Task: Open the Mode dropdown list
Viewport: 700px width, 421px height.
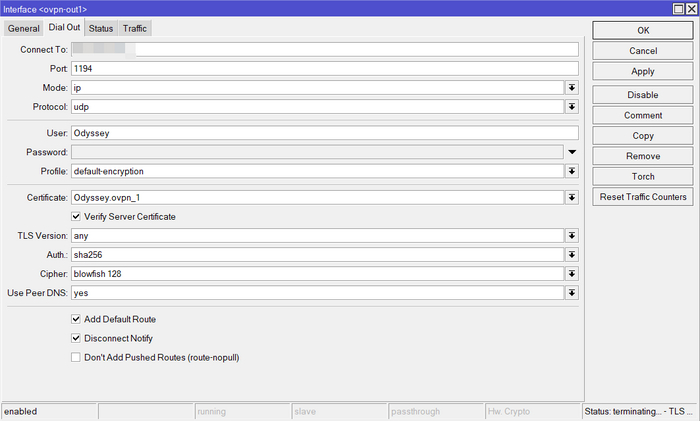Action: (x=572, y=88)
